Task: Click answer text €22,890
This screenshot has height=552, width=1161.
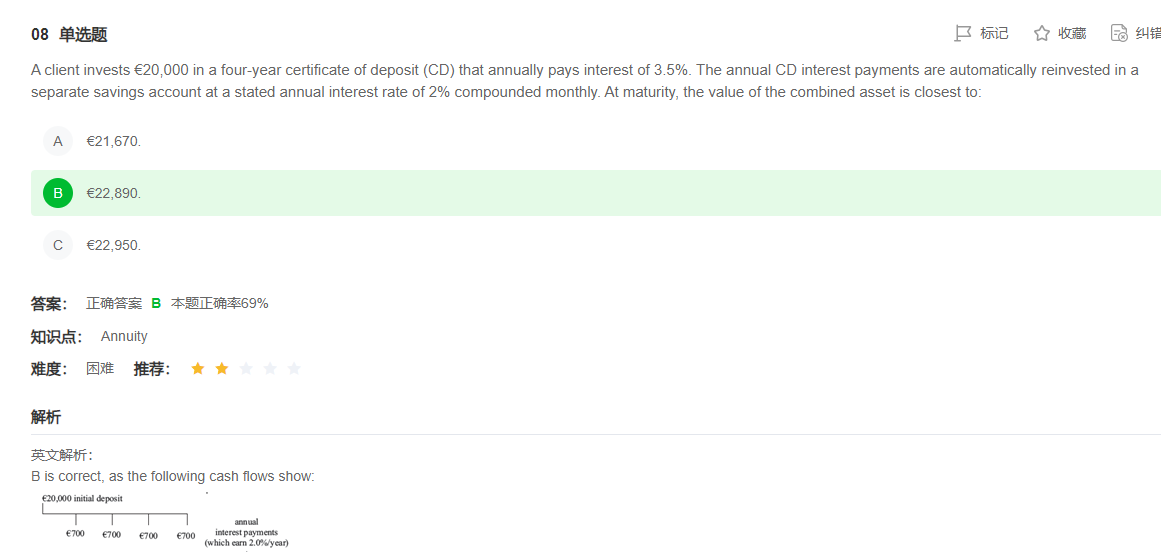Action: click(x=113, y=193)
